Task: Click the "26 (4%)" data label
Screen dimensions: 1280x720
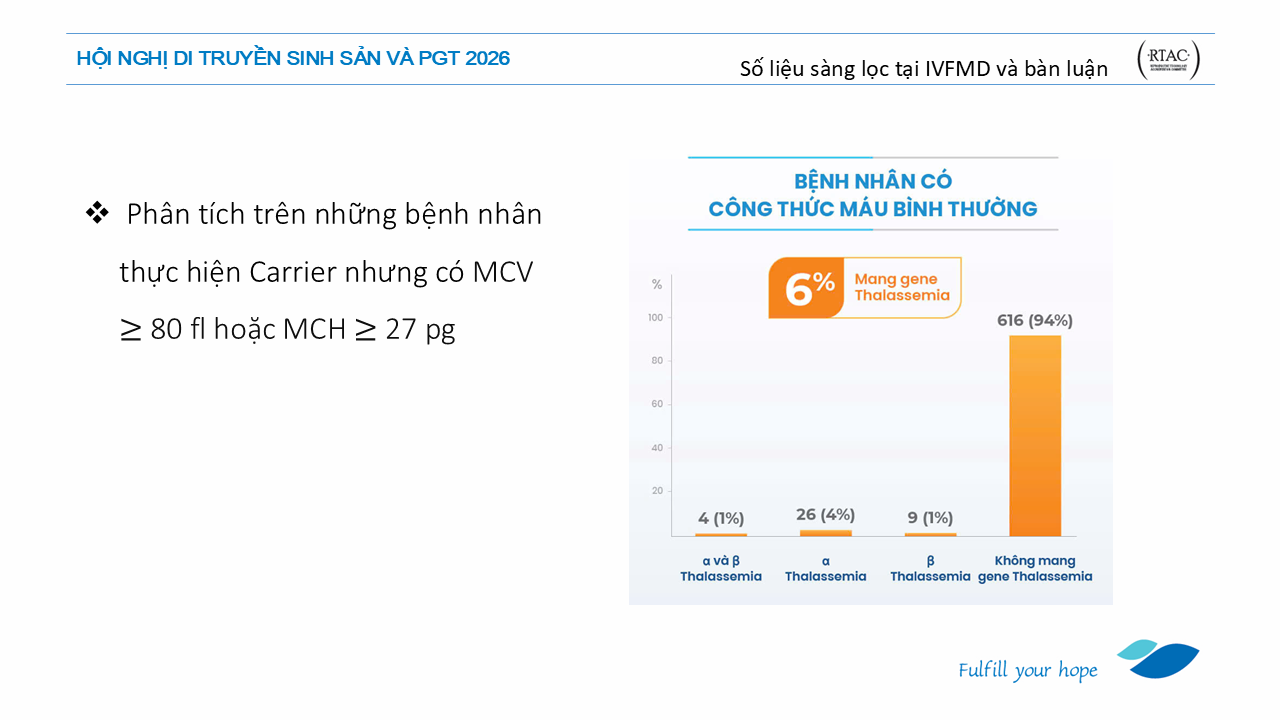Action: pyautogui.click(x=825, y=514)
